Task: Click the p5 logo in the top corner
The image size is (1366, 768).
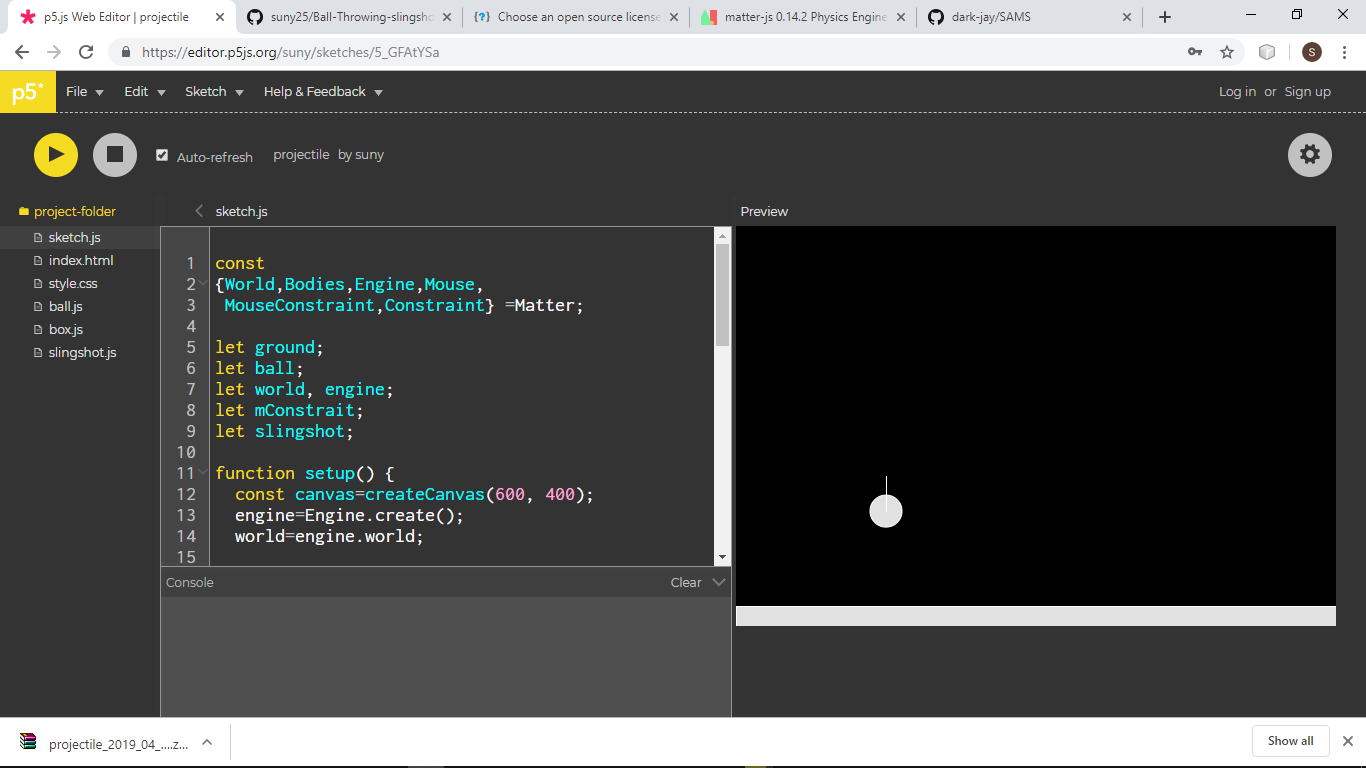Action: tap(27, 91)
